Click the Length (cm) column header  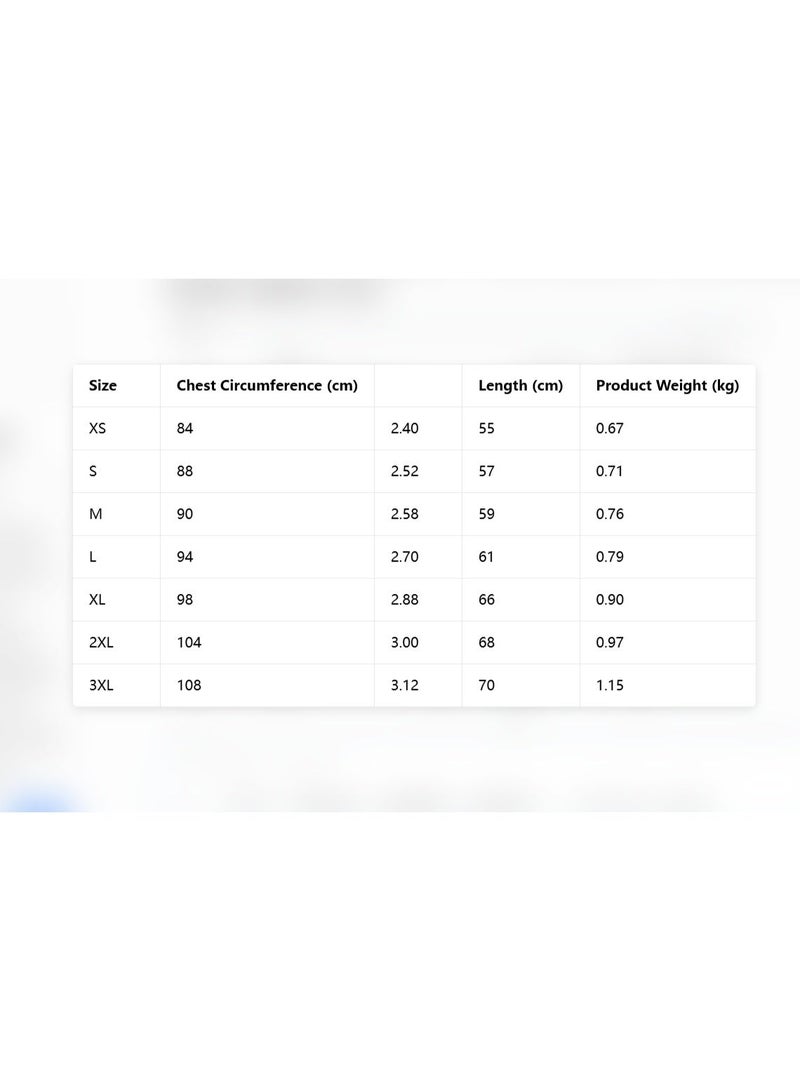coord(520,385)
